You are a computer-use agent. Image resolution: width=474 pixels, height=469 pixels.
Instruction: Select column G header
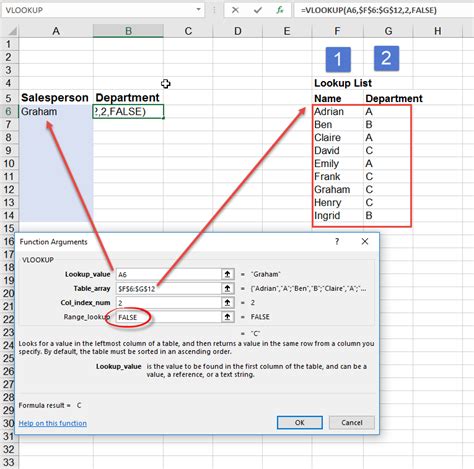(x=388, y=31)
